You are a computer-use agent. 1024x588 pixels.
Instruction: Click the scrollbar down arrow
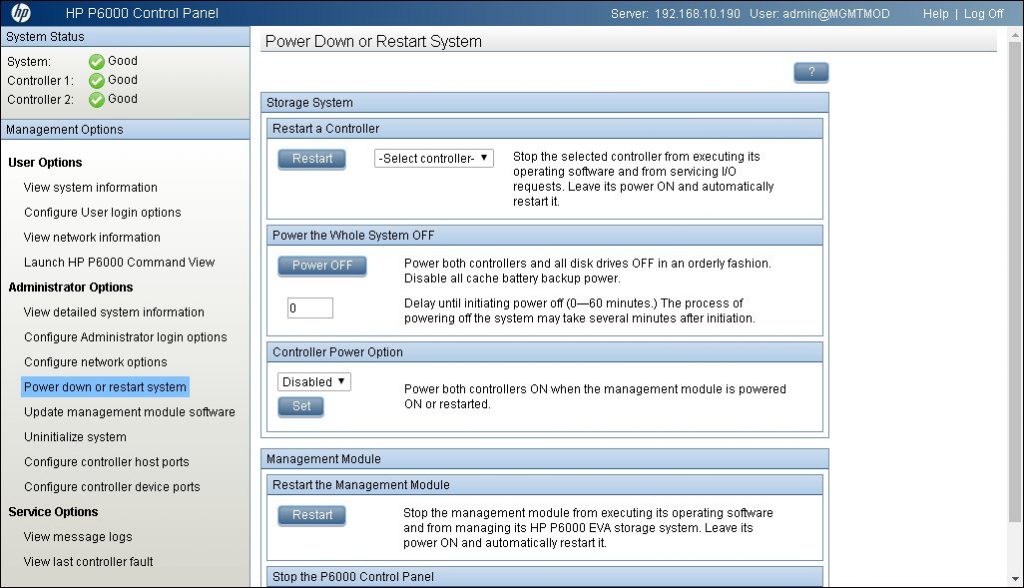[x=1016, y=579]
